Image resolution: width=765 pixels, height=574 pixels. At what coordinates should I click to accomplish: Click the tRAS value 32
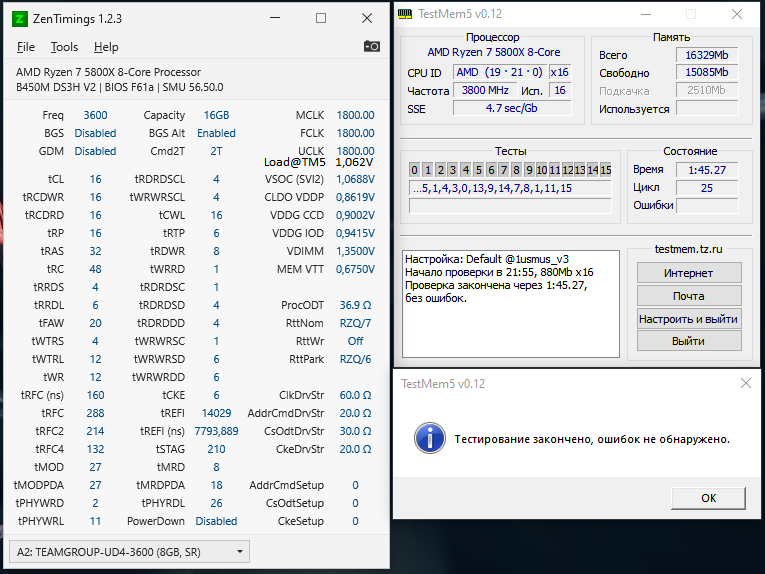(x=95, y=251)
